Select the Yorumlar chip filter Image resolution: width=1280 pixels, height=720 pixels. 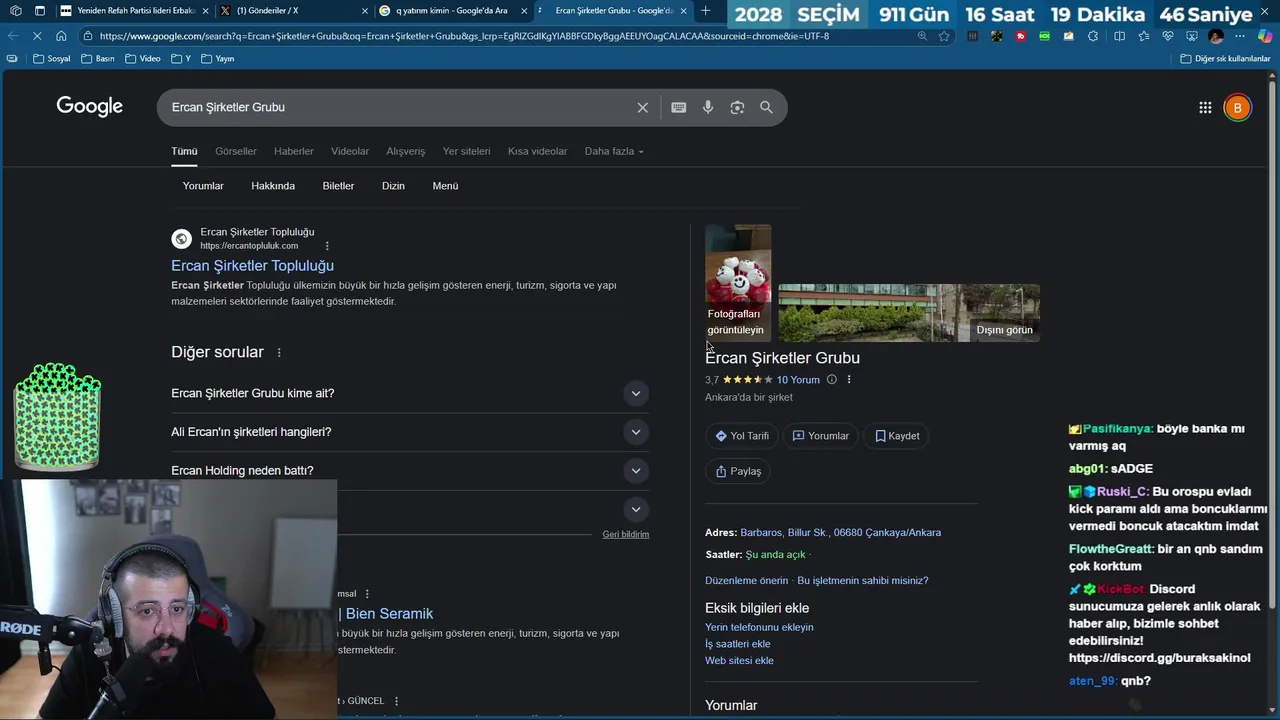click(203, 186)
